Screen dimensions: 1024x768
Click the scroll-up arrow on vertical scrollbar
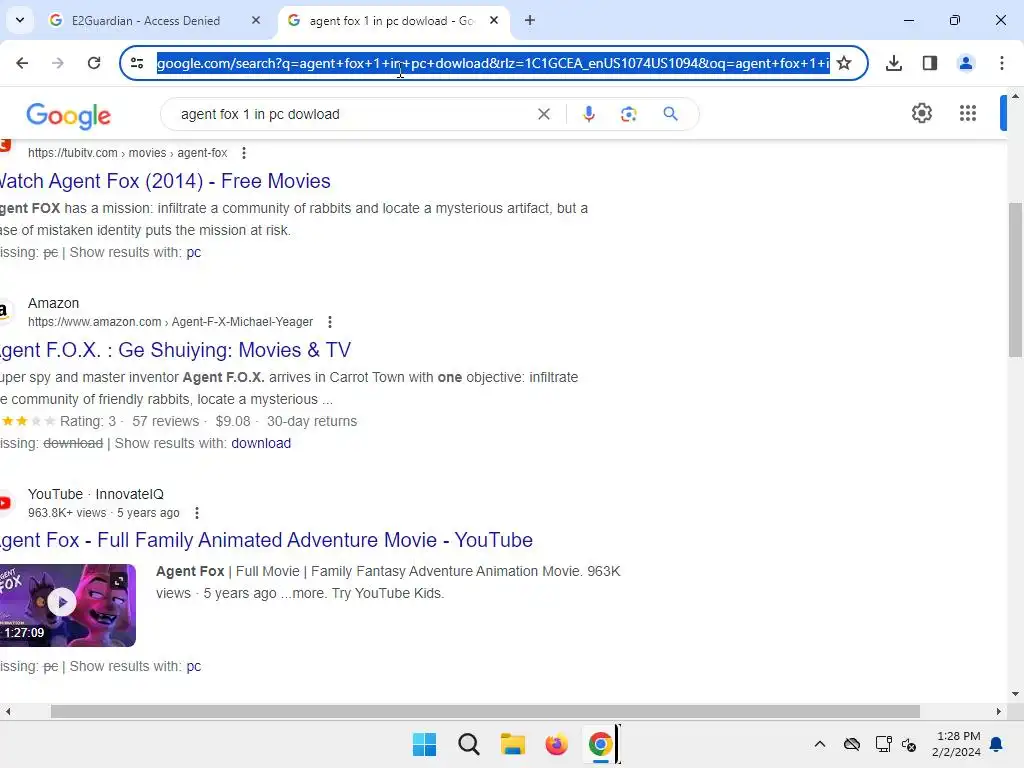tap(1015, 96)
